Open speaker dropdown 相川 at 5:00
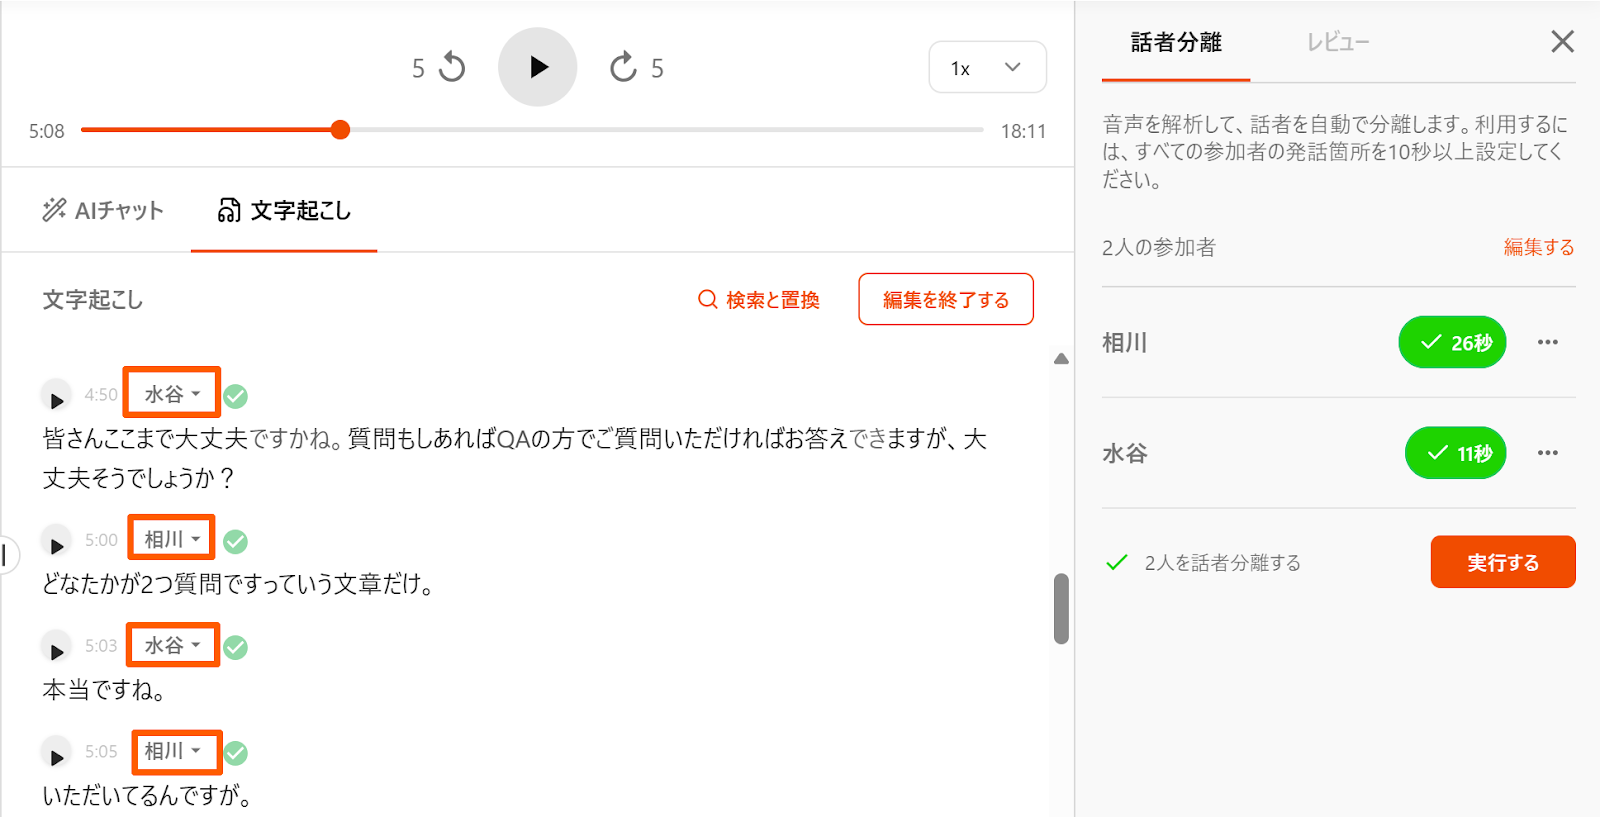 click(x=171, y=539)
